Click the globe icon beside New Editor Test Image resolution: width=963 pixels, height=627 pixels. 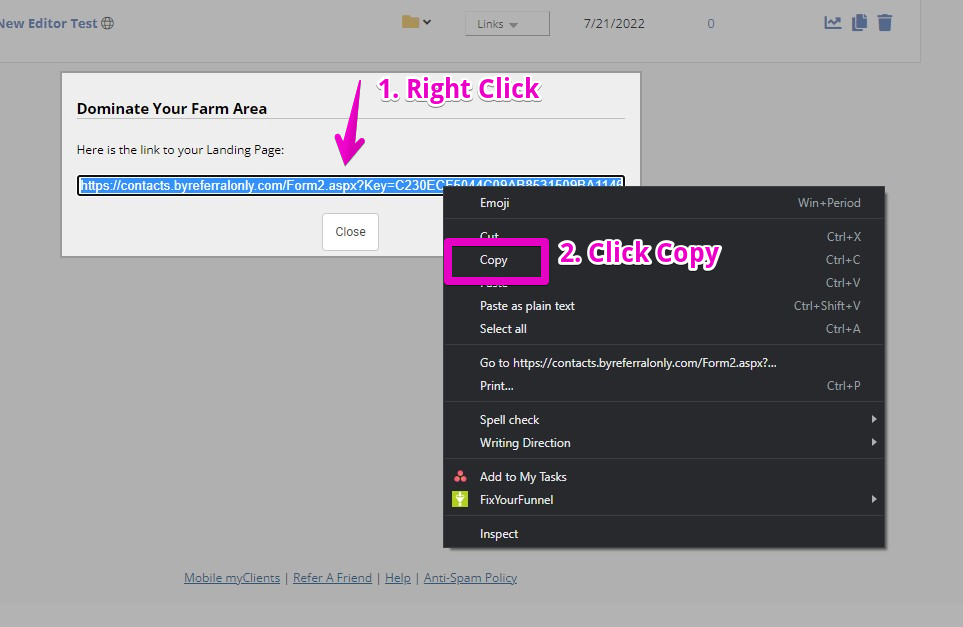108,23
